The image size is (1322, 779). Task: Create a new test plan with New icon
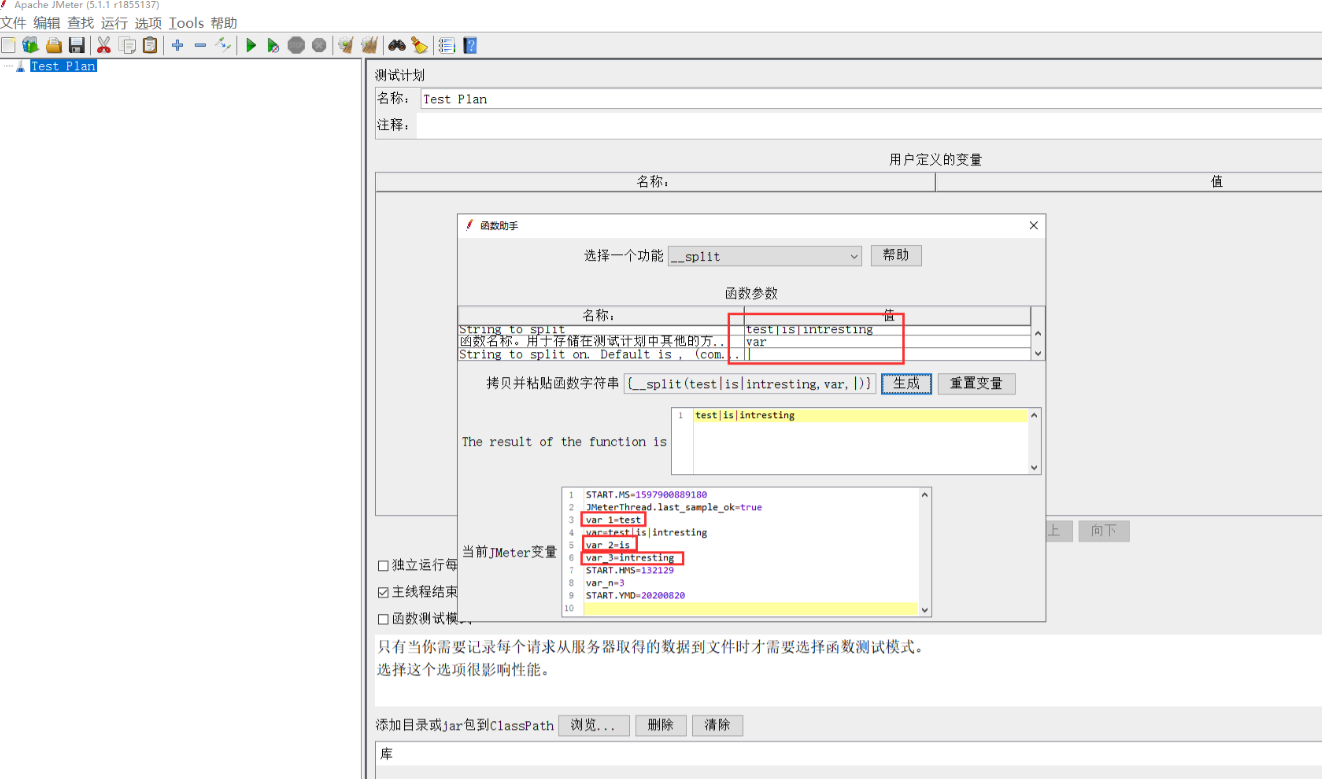coord(8,45)
